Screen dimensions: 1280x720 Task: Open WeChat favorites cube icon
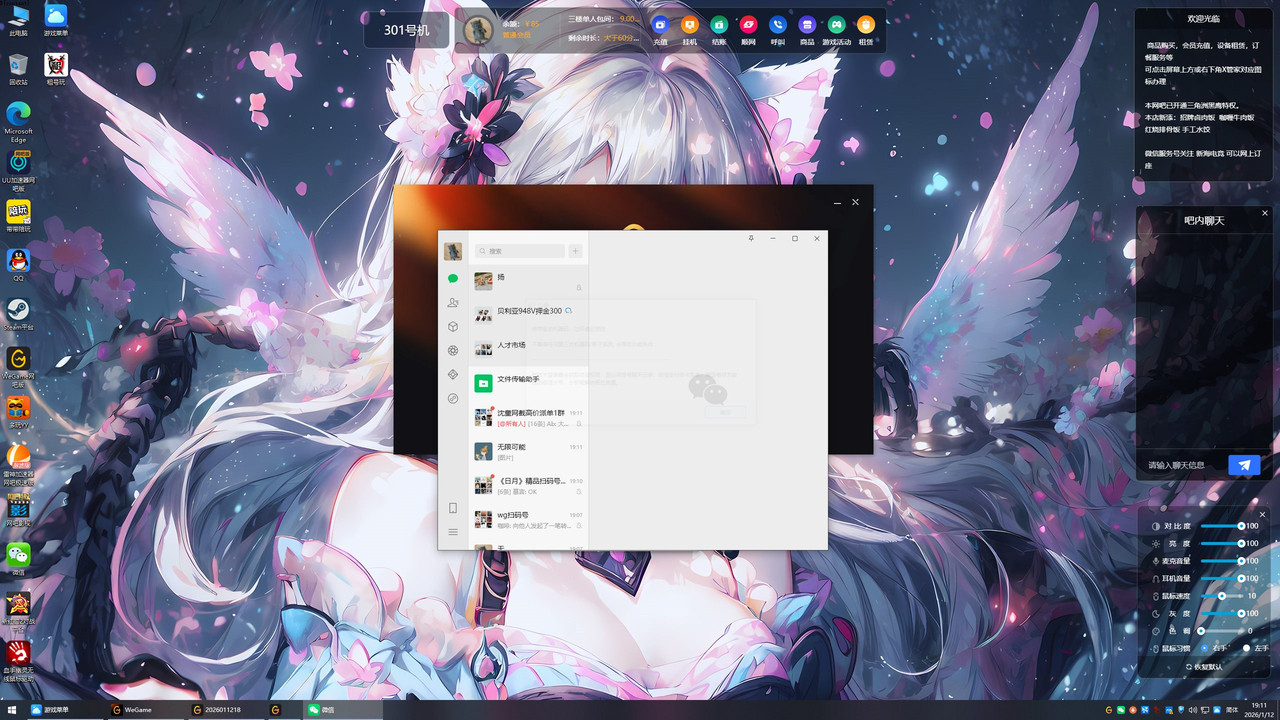point(453,326)
